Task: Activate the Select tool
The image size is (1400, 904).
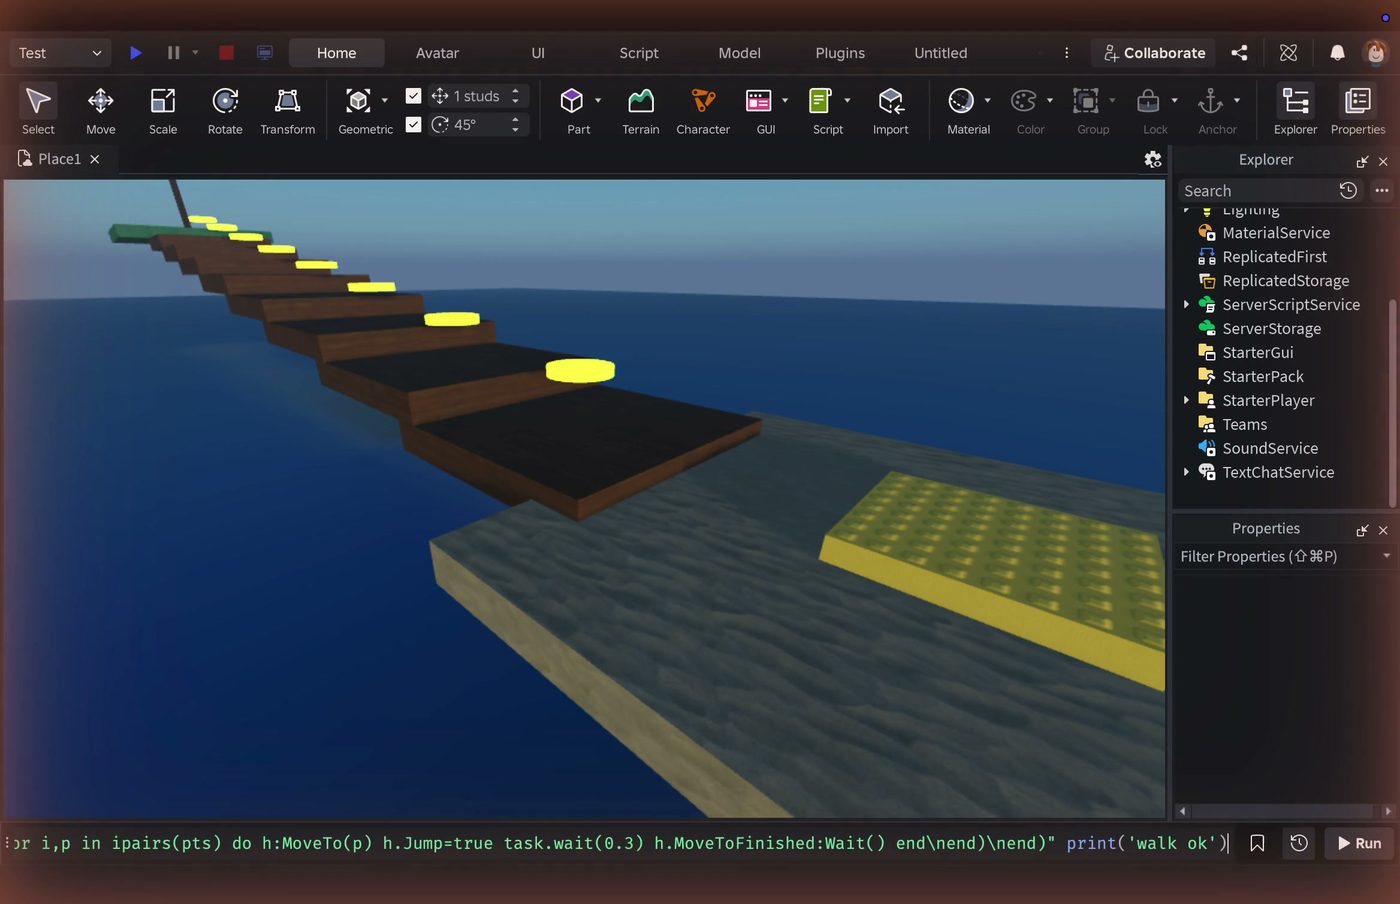Action: click(x=38, y=110)
